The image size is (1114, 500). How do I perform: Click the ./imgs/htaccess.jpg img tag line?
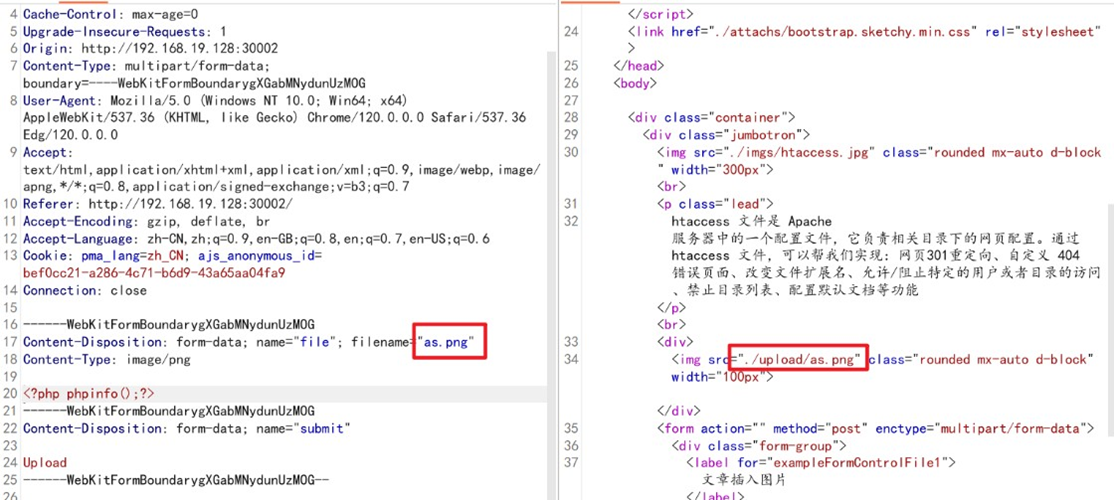click(x=879, y=152)
